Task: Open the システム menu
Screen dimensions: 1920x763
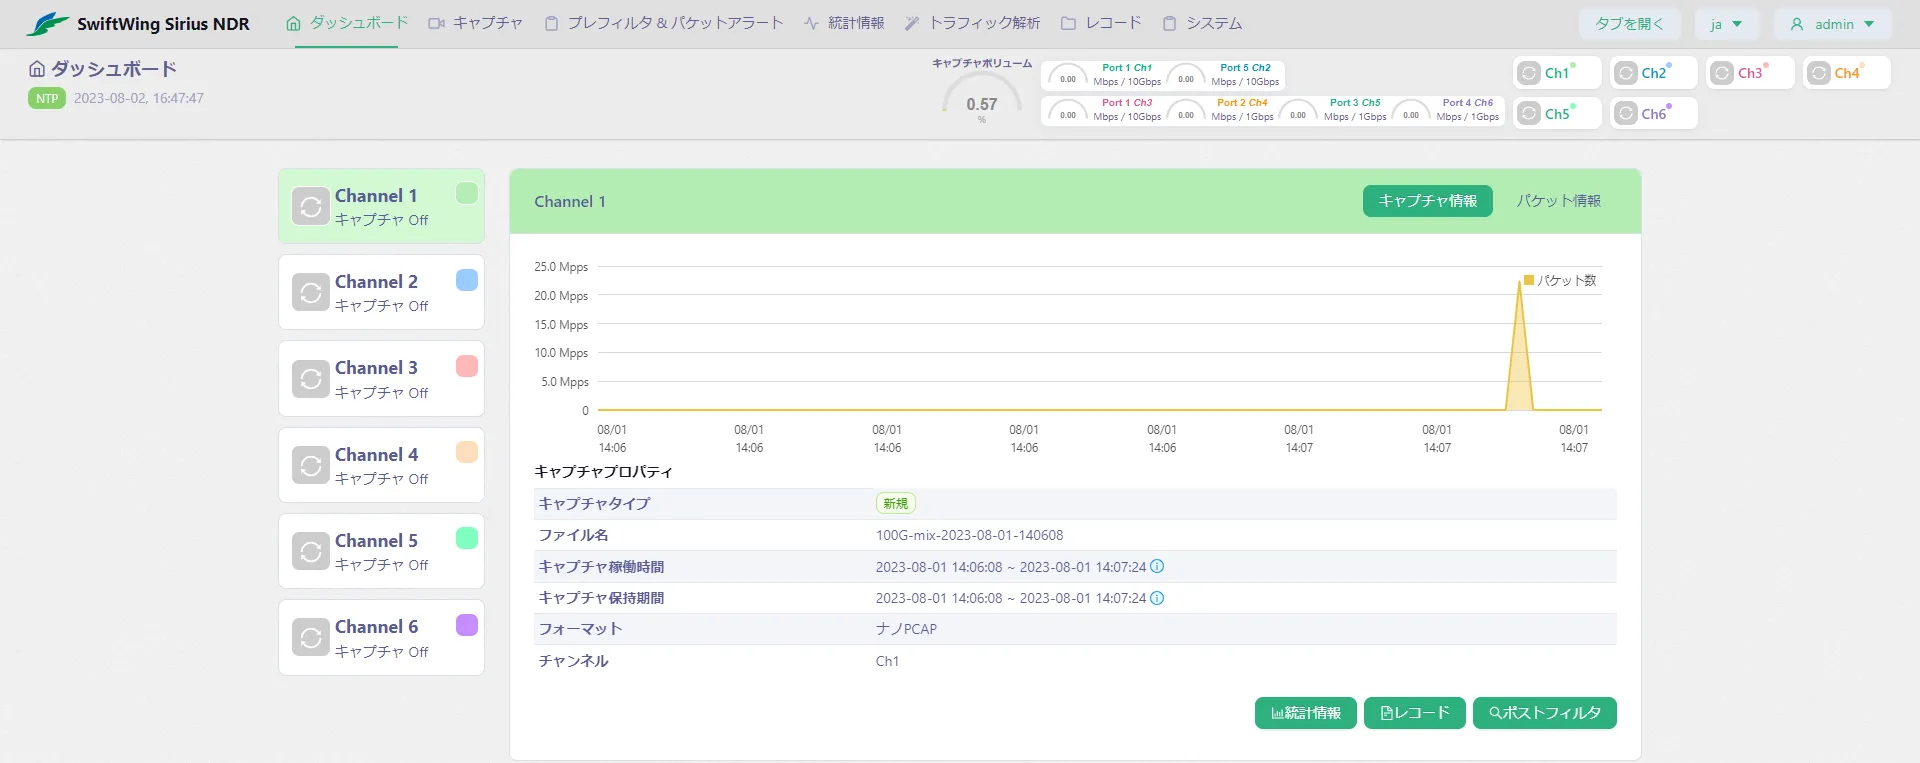Action: (x=1202, y=23)
